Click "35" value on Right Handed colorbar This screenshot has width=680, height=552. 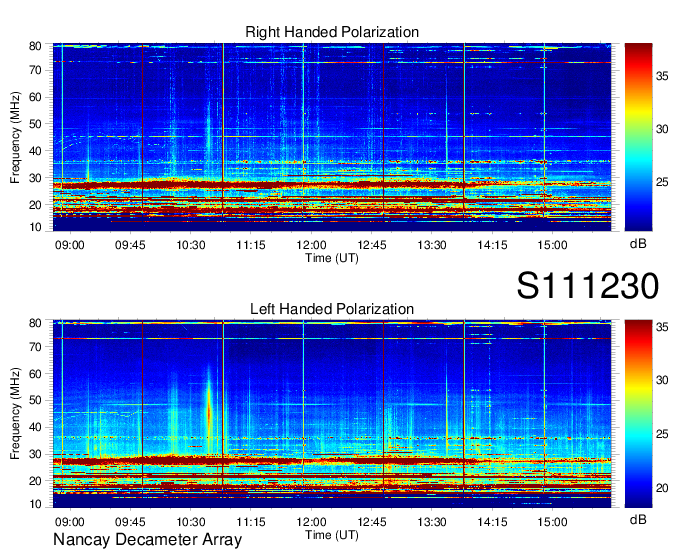[662, 76]
